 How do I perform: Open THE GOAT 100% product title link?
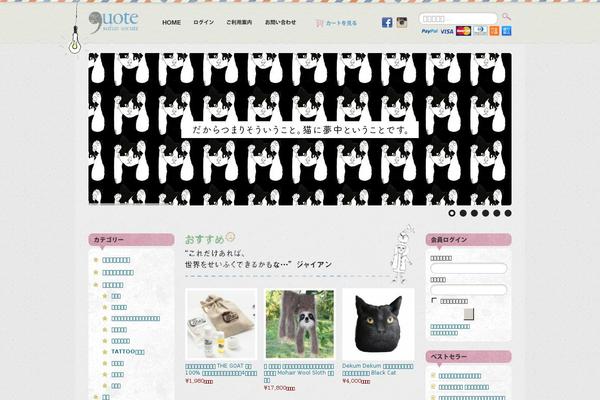click(221, 369)
